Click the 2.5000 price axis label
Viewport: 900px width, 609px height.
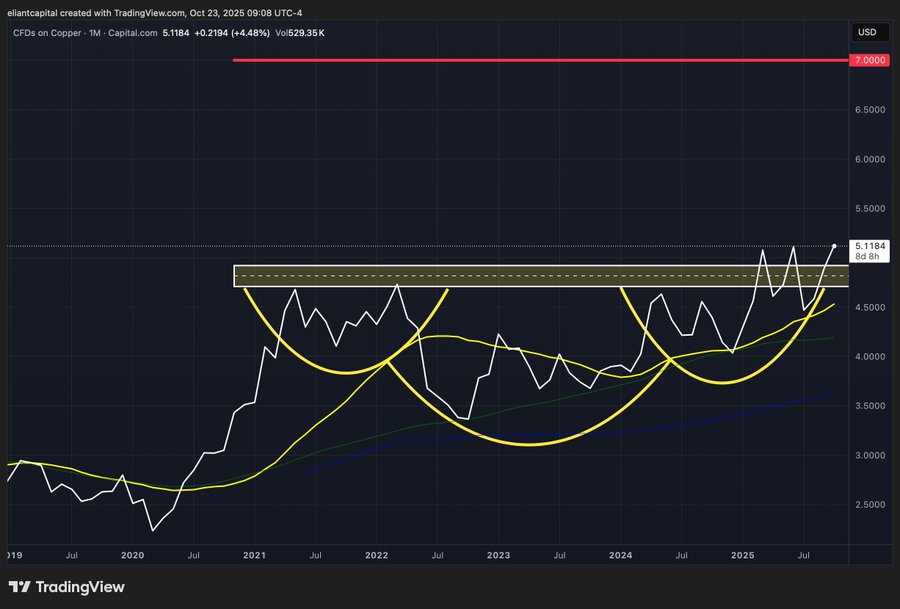(x=868, y=505)
